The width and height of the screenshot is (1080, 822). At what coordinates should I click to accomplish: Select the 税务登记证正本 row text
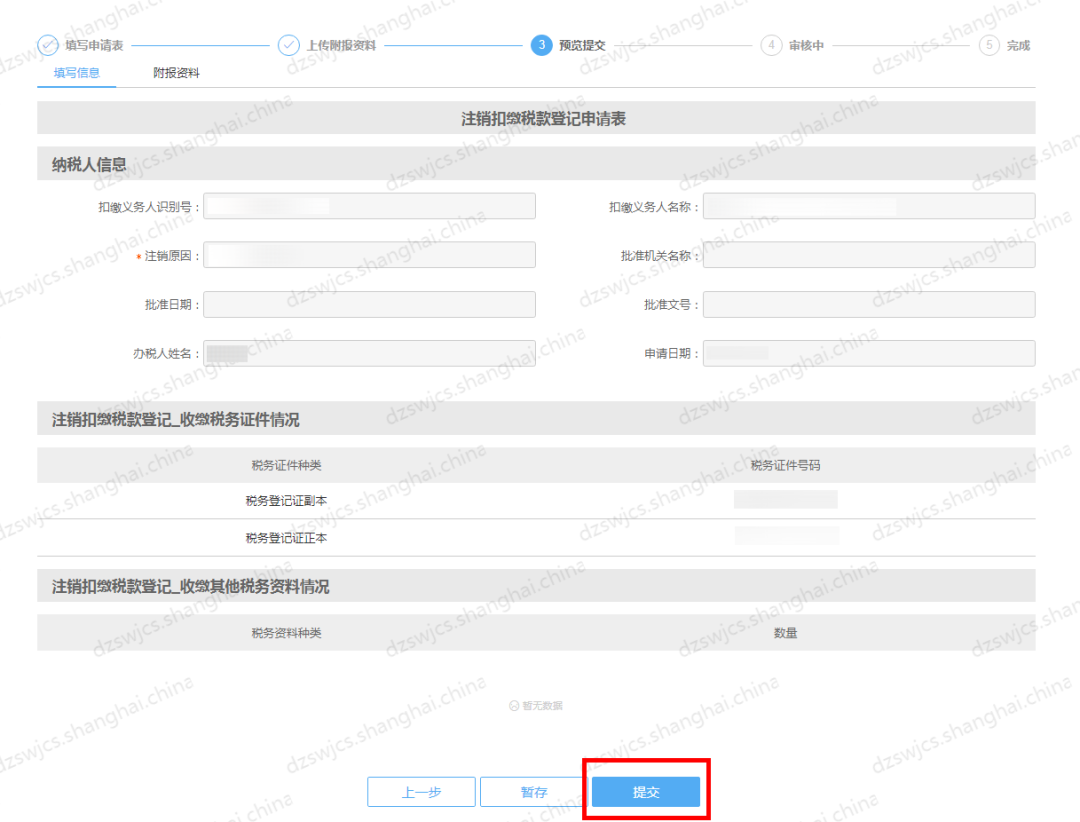tap(287, 538)
